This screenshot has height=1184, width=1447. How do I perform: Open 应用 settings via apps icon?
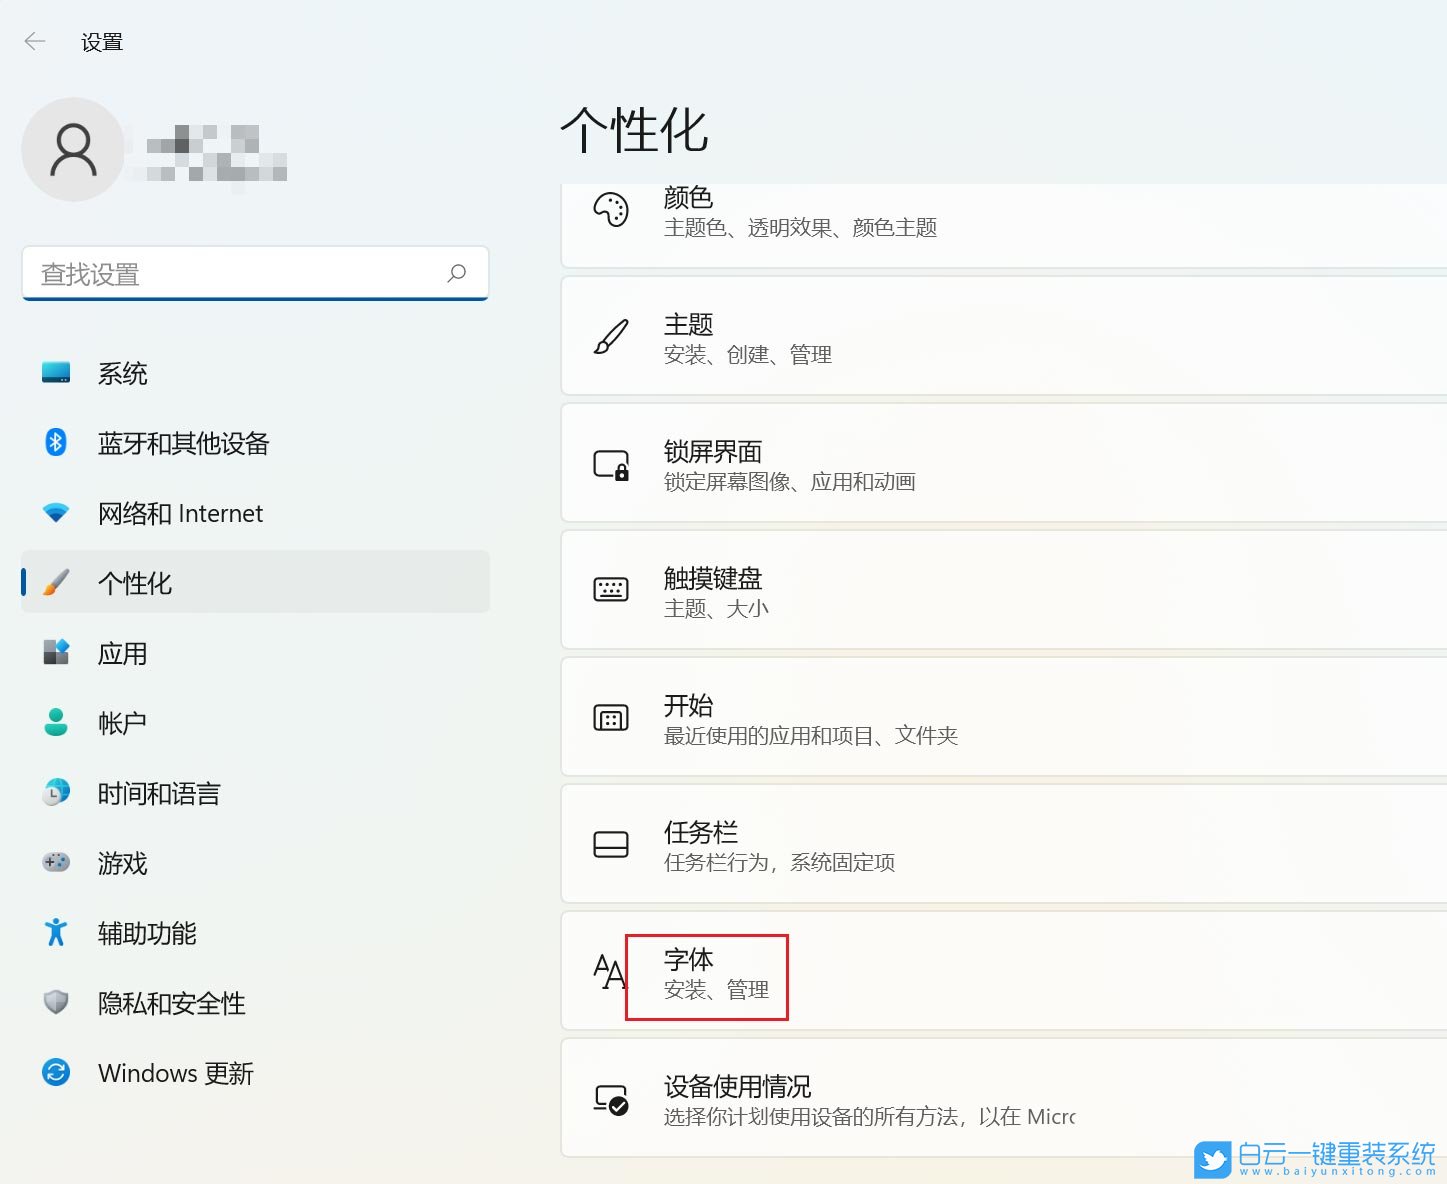(x=57, y=652)
